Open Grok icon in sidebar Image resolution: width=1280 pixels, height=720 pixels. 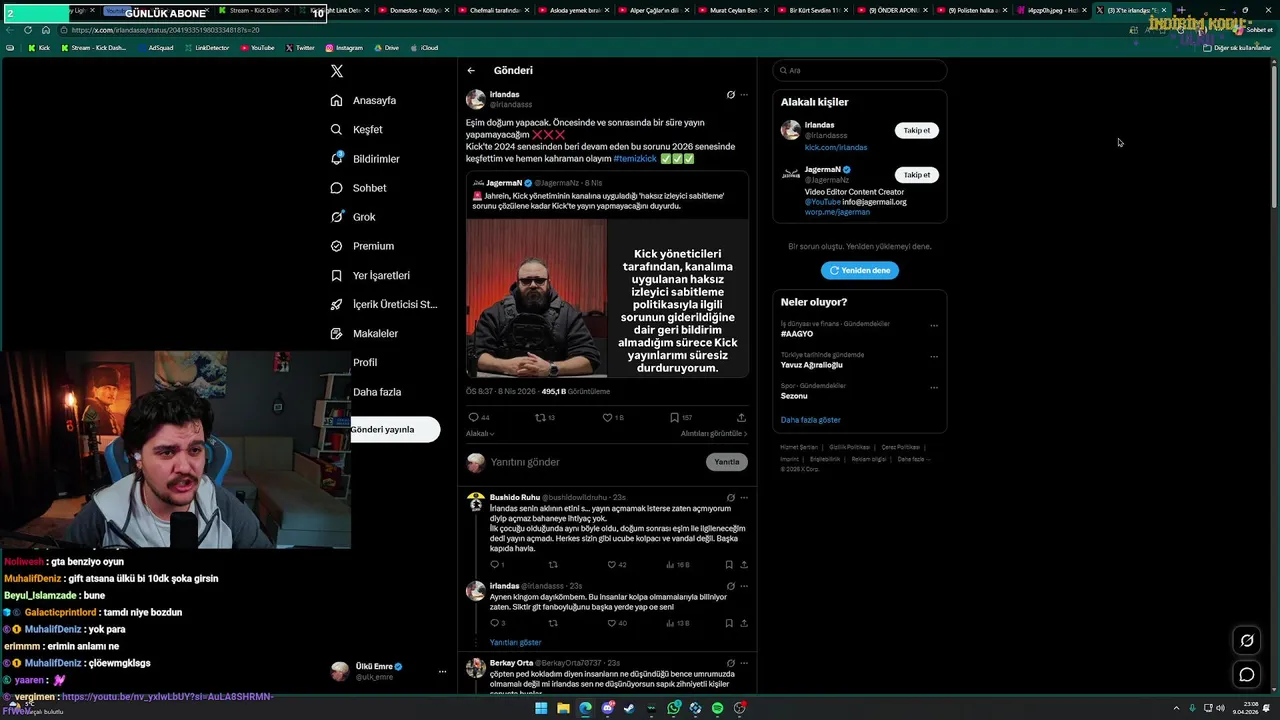pos(337,217)
